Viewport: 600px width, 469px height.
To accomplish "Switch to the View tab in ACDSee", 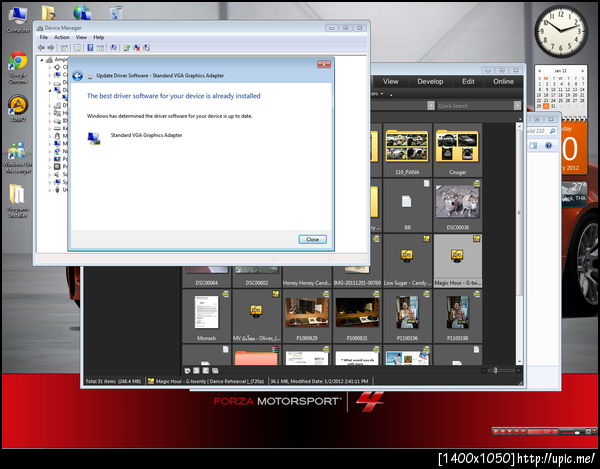I will tap(391, 81).
